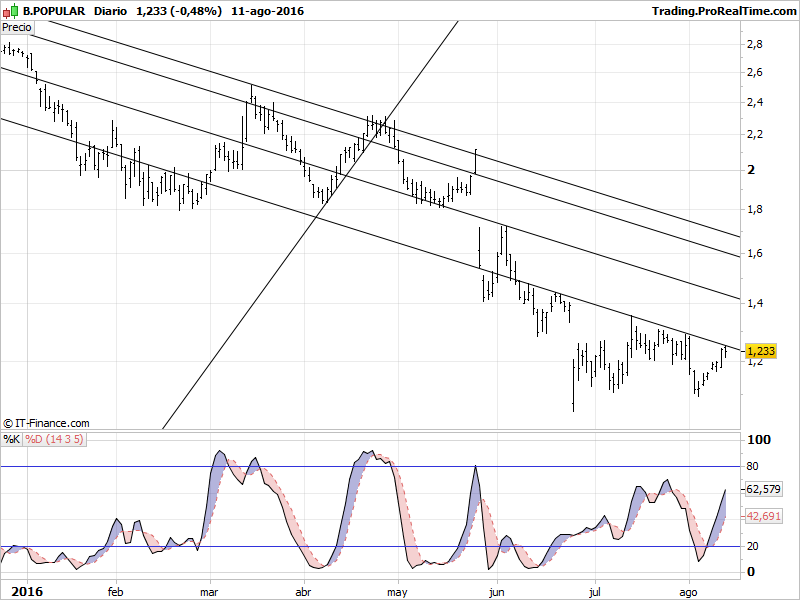
Task: Click the candlestick icon beside B.POPULAR
Action: tap(10, 11)
